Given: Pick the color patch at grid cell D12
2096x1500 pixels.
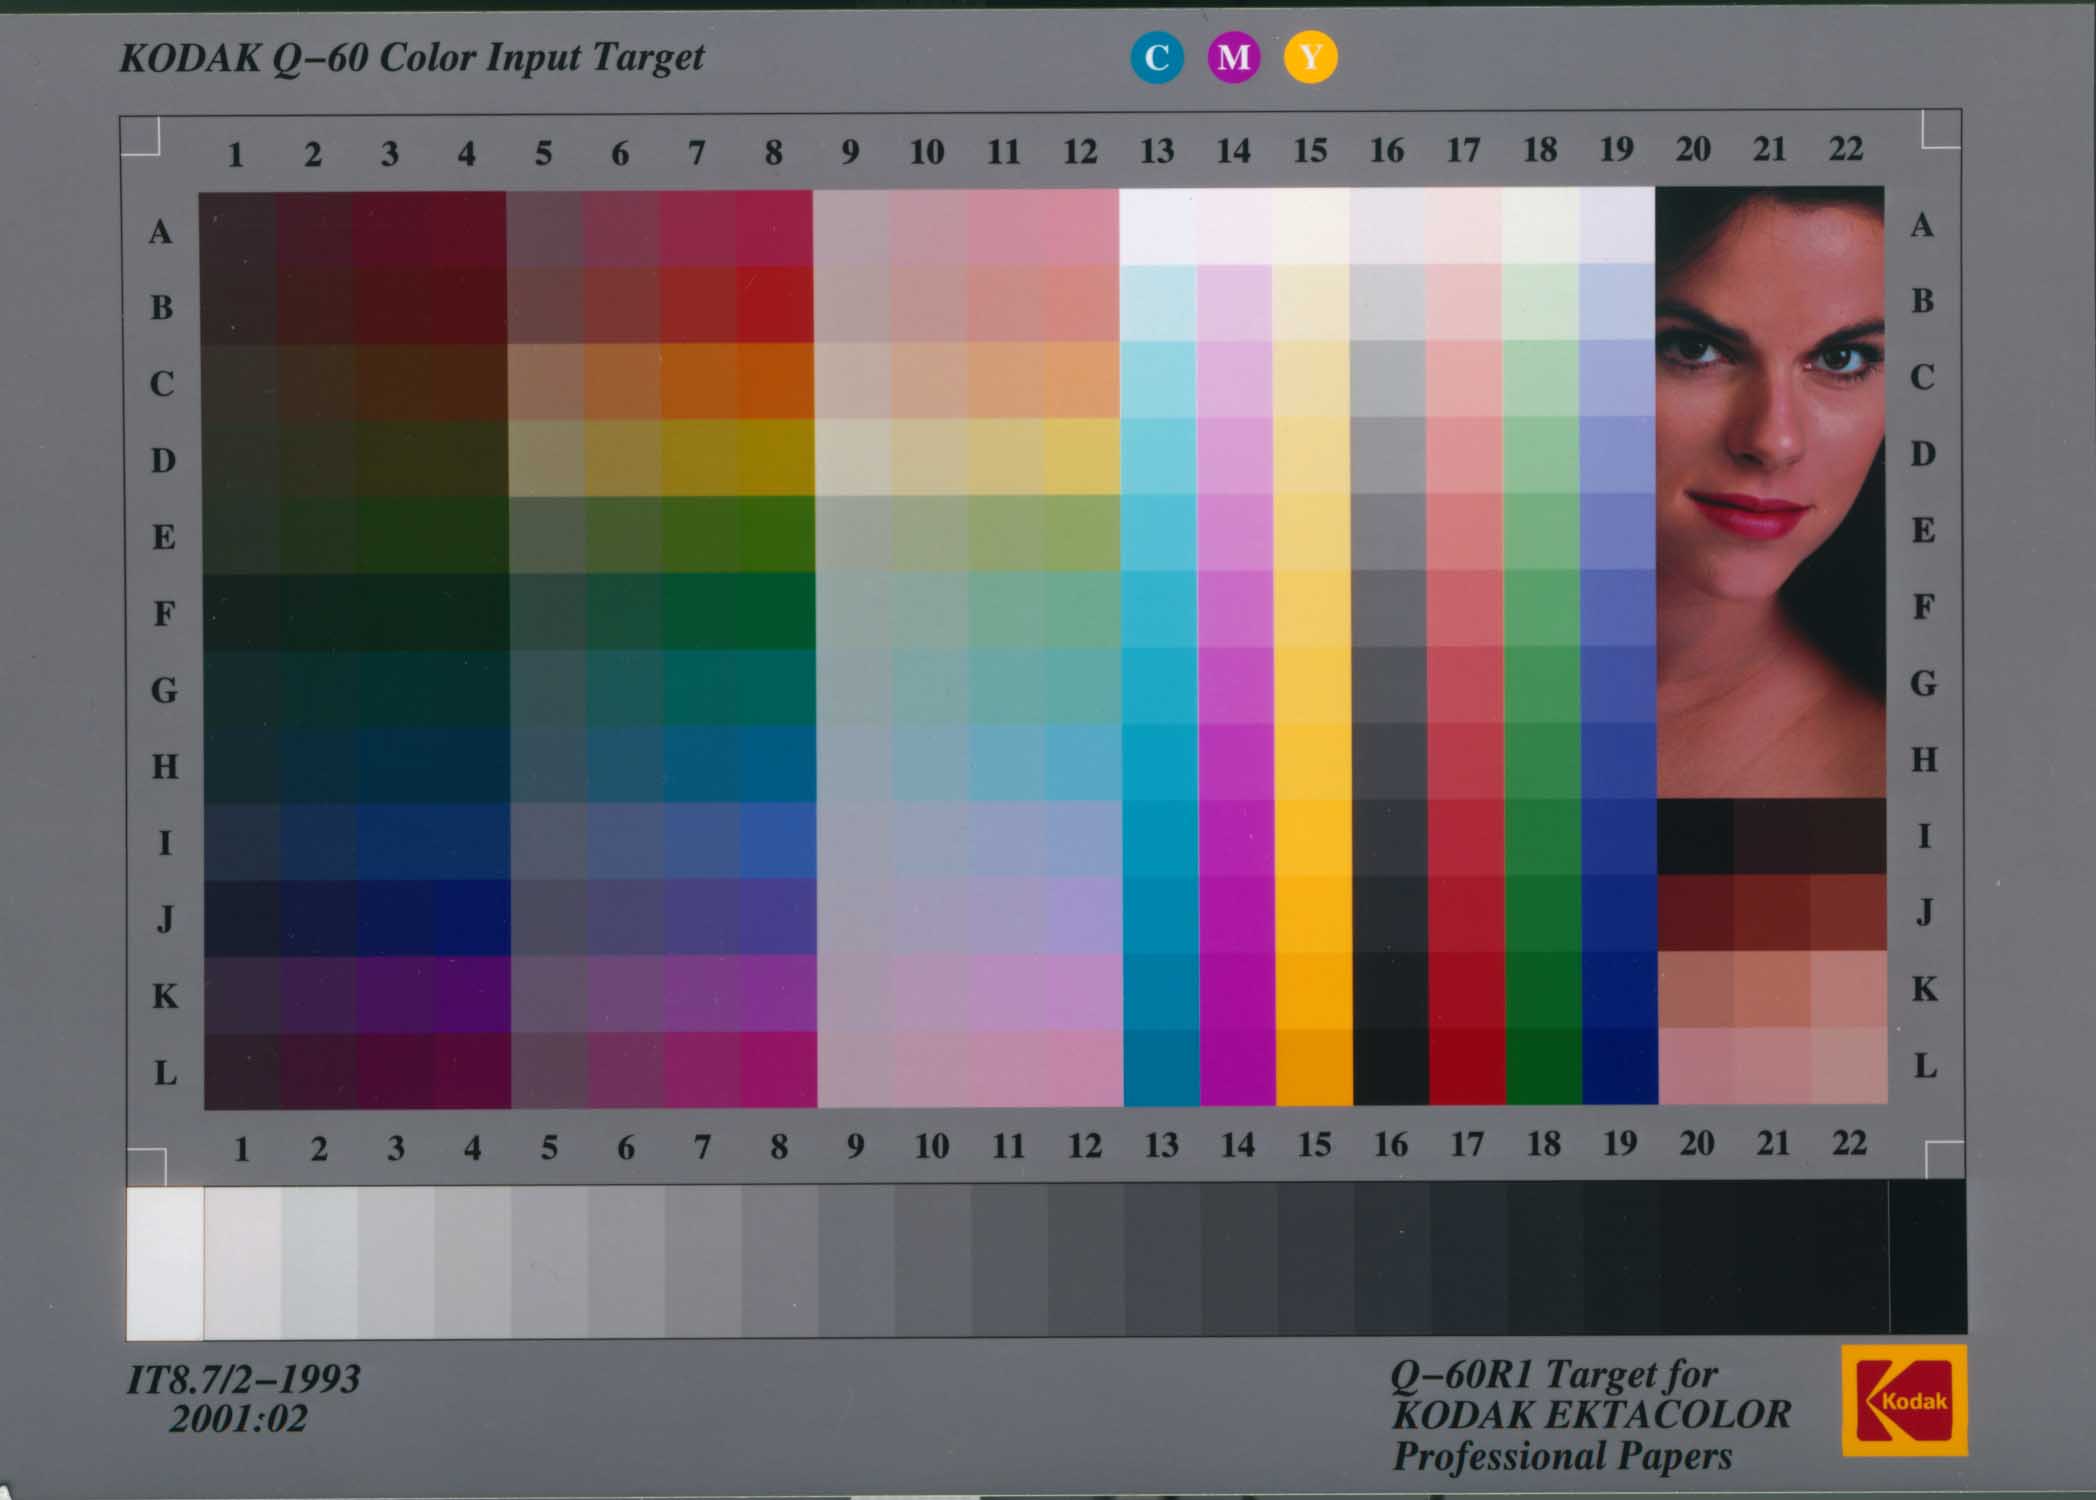Looking at the screenshot, I should [1082, 456].
